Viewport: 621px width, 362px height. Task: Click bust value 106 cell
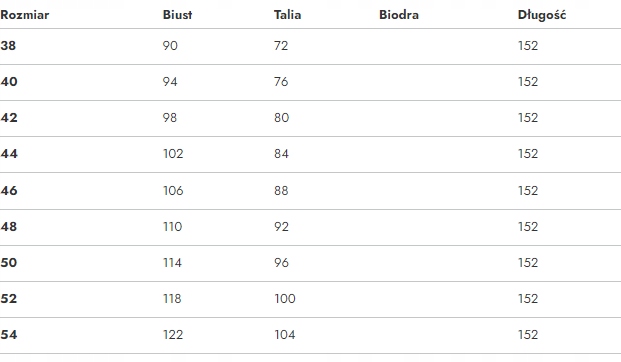point(173,191)
